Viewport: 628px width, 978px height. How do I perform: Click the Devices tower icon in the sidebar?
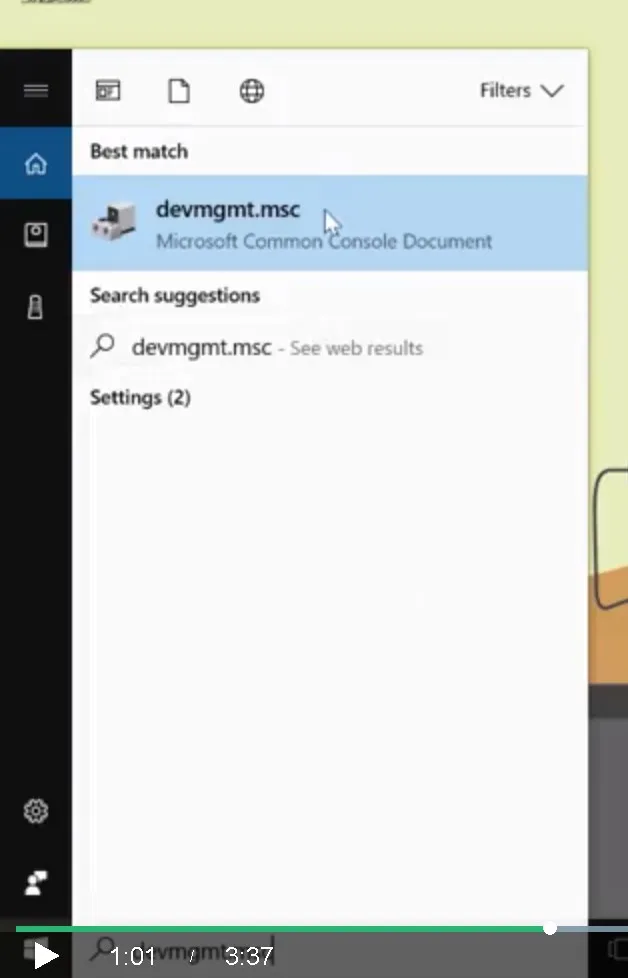(36, 307)
